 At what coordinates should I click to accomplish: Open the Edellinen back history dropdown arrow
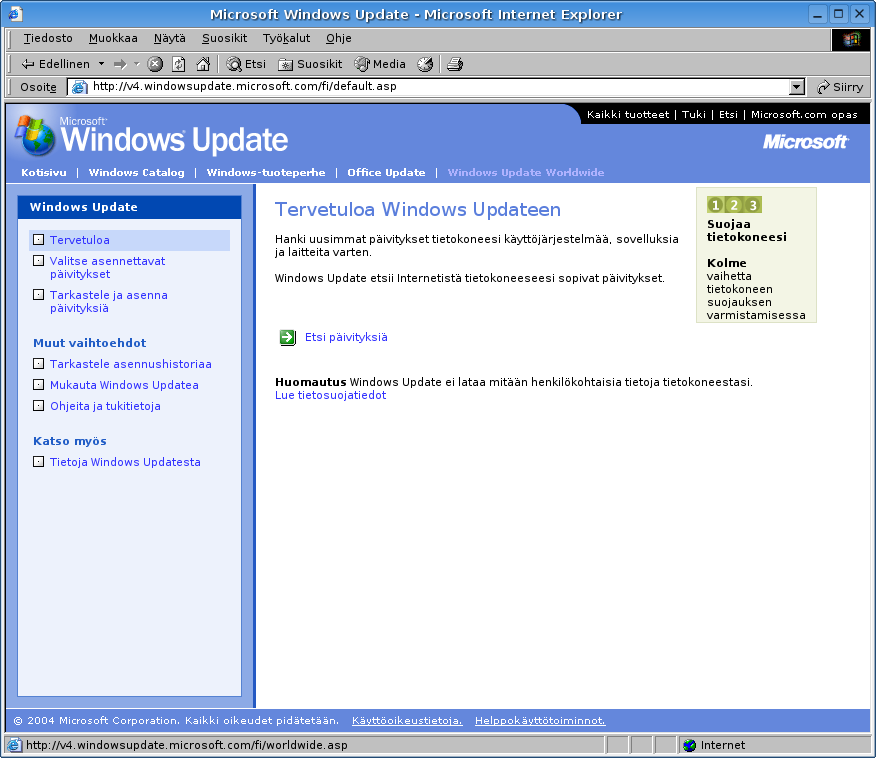101,64
